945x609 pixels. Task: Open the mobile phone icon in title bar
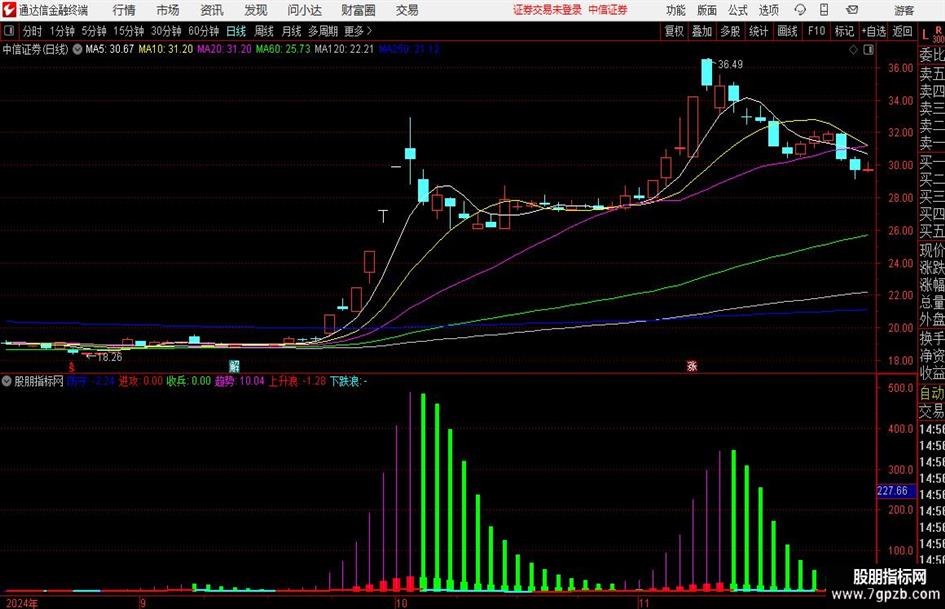click(824, 10)
